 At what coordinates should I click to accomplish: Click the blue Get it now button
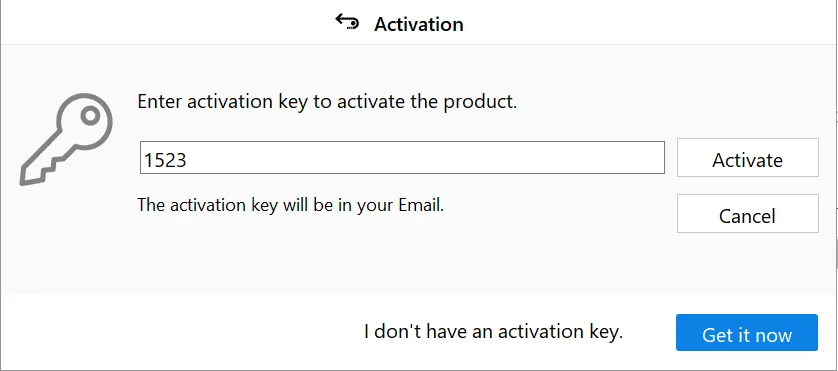tap(747, 333)
